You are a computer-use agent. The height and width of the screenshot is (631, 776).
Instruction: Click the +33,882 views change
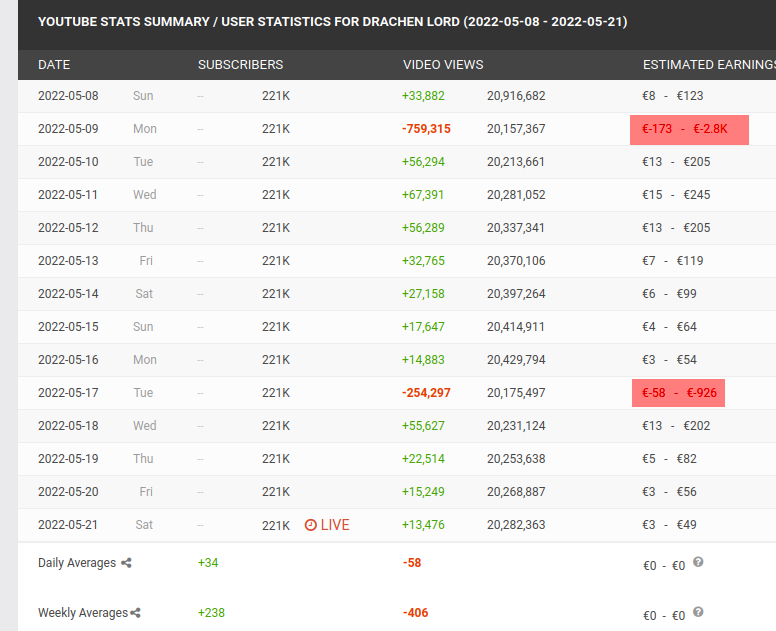click(x=423, y=96)
